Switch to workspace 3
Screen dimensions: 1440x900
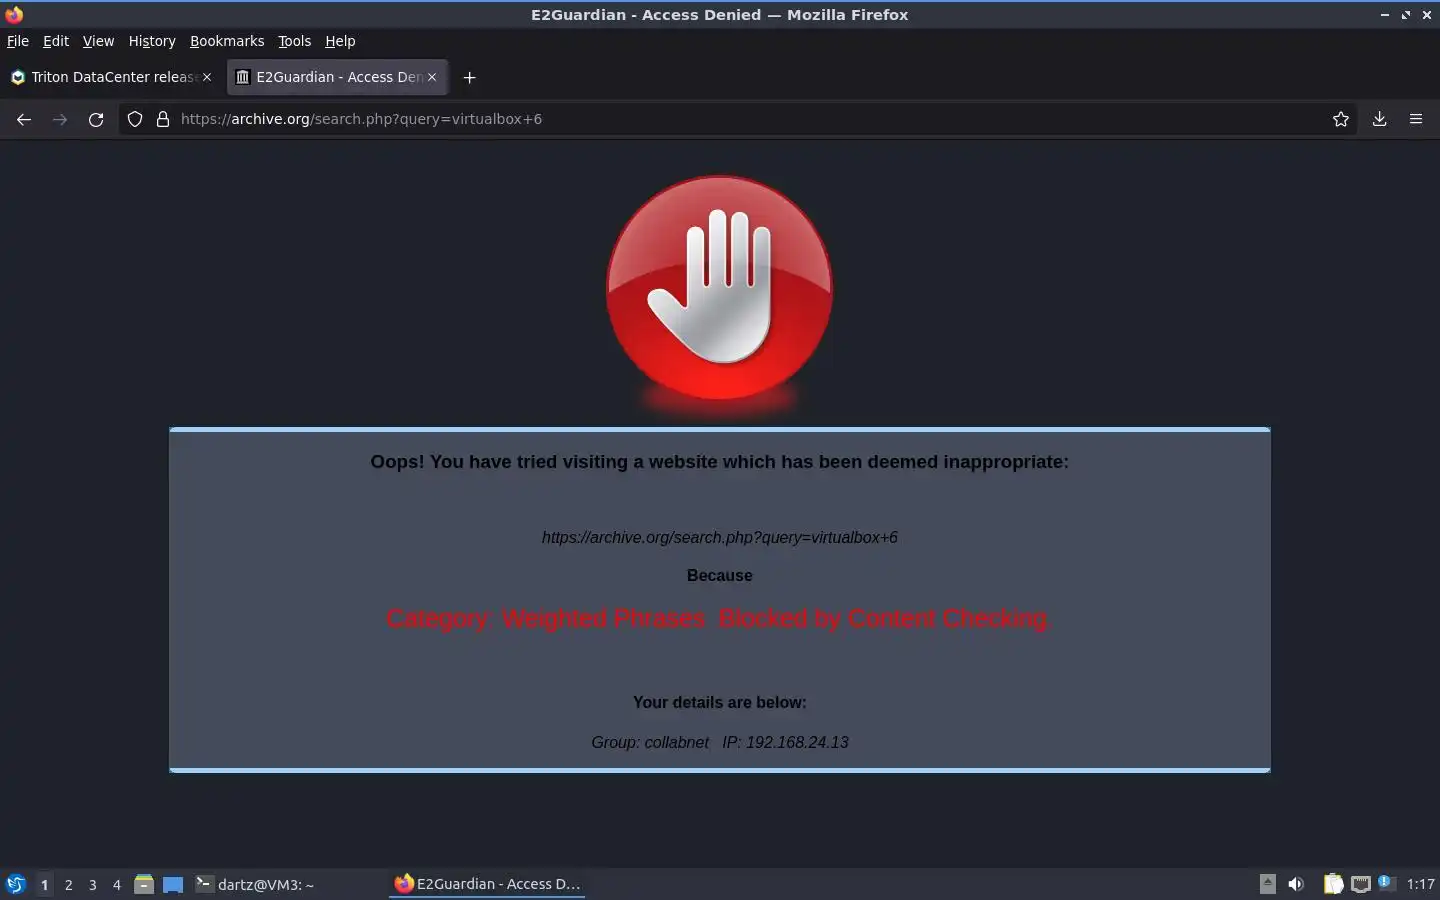pyautogui.click(x=92, y=884)
